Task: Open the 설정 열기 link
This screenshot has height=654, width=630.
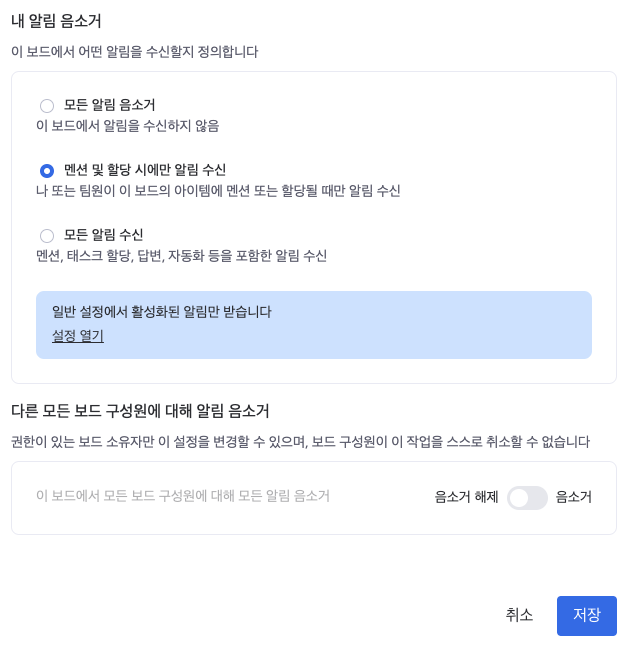Action: [x=78, y=336]
